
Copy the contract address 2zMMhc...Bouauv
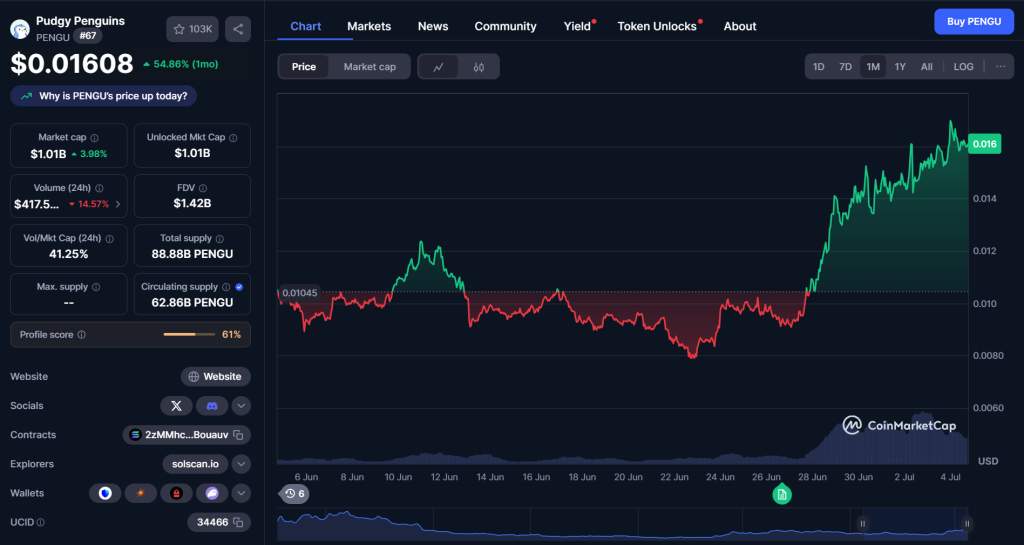point(238,435)
